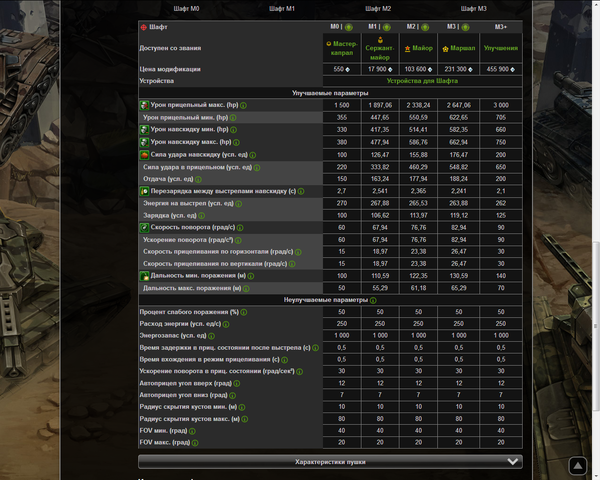
Task: Click the 231 300 price cell
Action: coord(458,69)
